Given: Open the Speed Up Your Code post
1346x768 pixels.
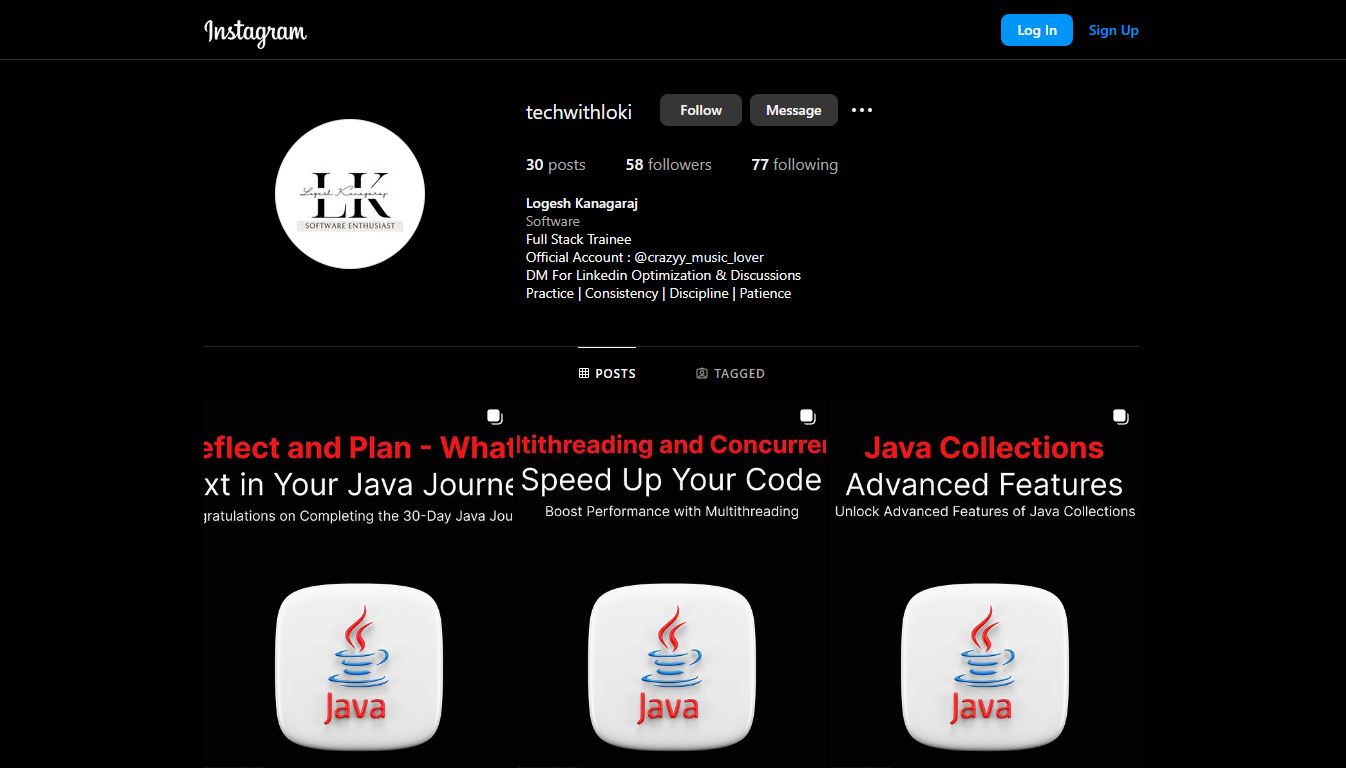Looking at the screenshot, I should pyautogui.click(x=672, y=585).
